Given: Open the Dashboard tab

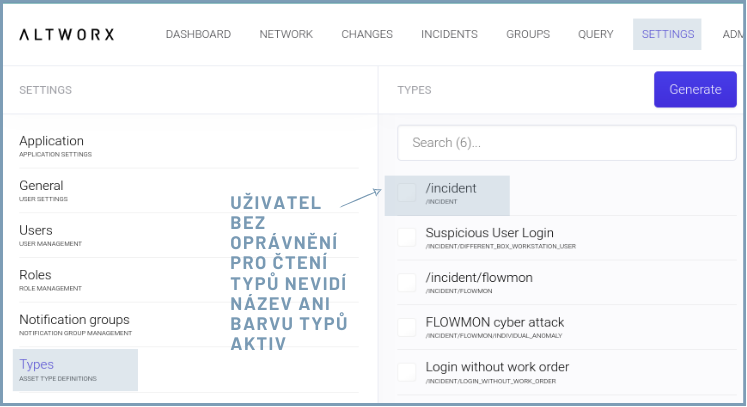Looking at the screenshot, I should point(198,34).
